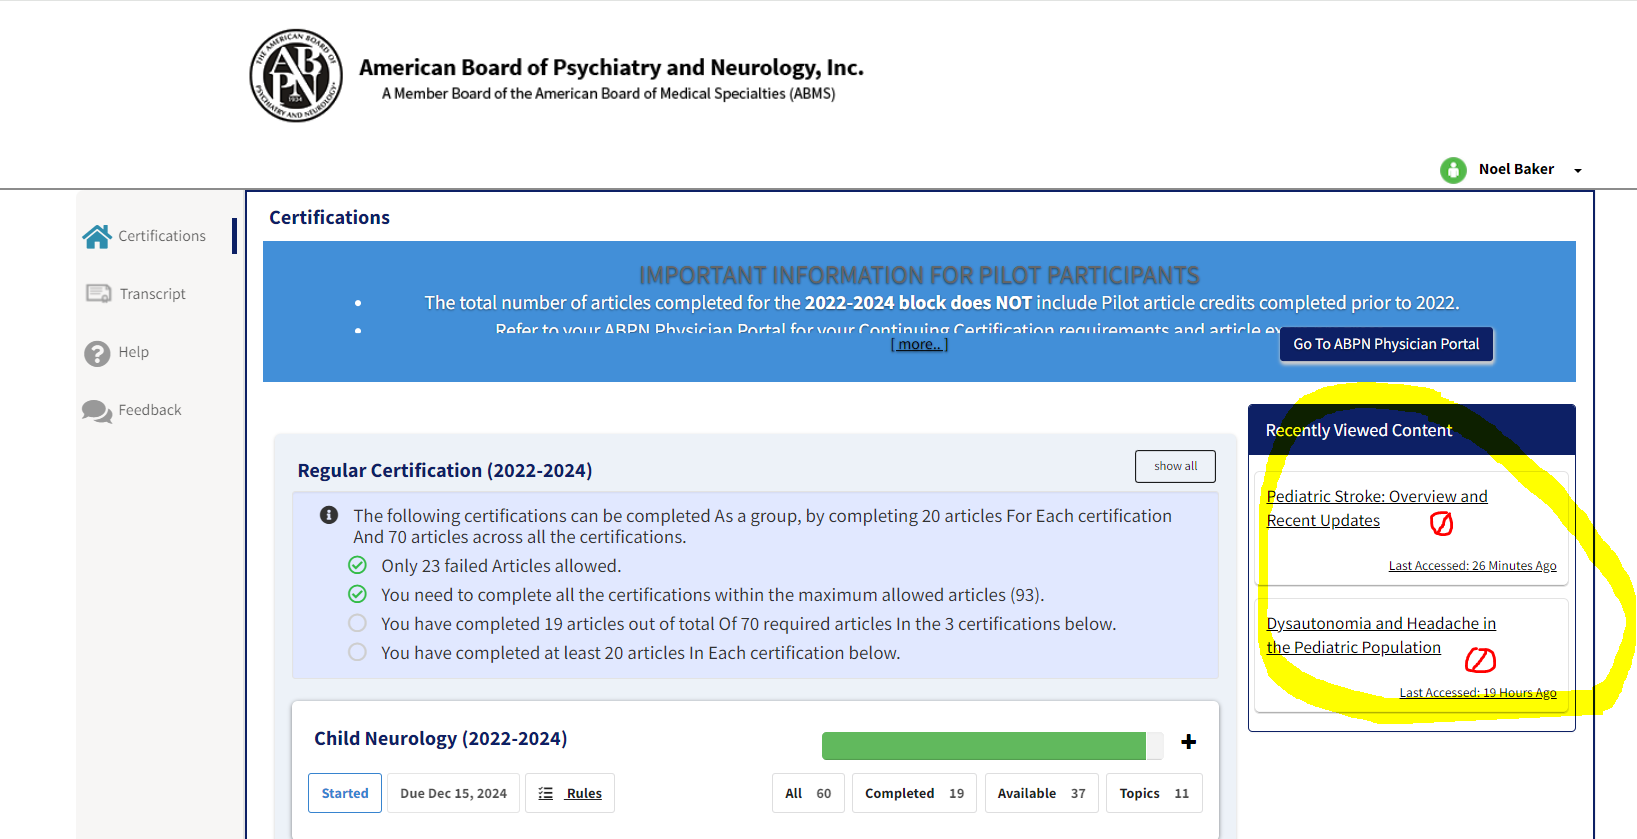The height and width of the screenshot is (839, 1637).
Task: Click the IMPORTANT INFORMATION FOR PILOT PARTICIPANTS heading
Action: click(x=919, y=275)
